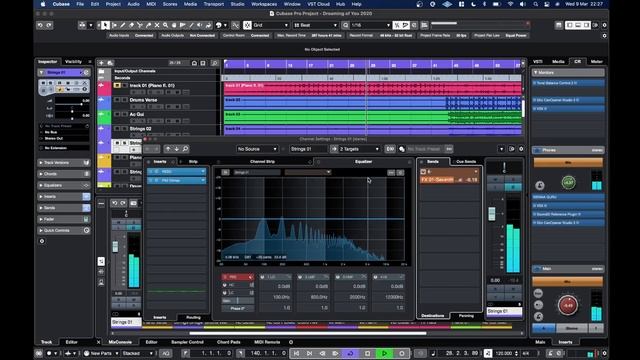The height and width of the screenshot is (360, 640).
Task: Toggle send slot power for FX 01
Action: click(x=423, y=172)
